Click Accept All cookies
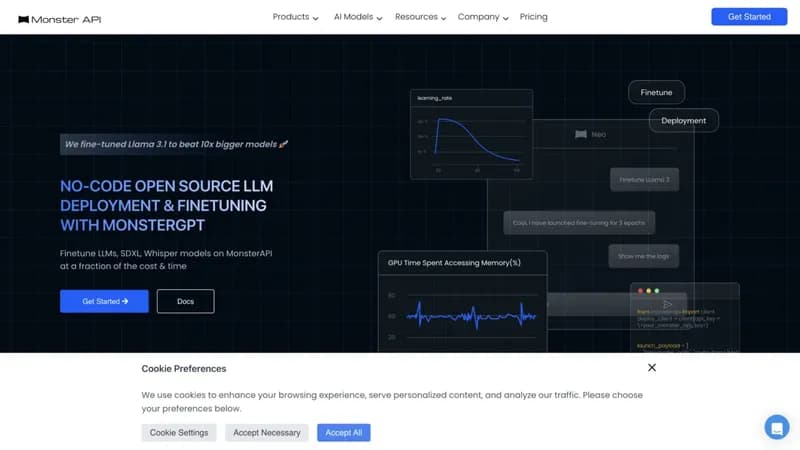The image size is (800, 450). click(343, 433)
